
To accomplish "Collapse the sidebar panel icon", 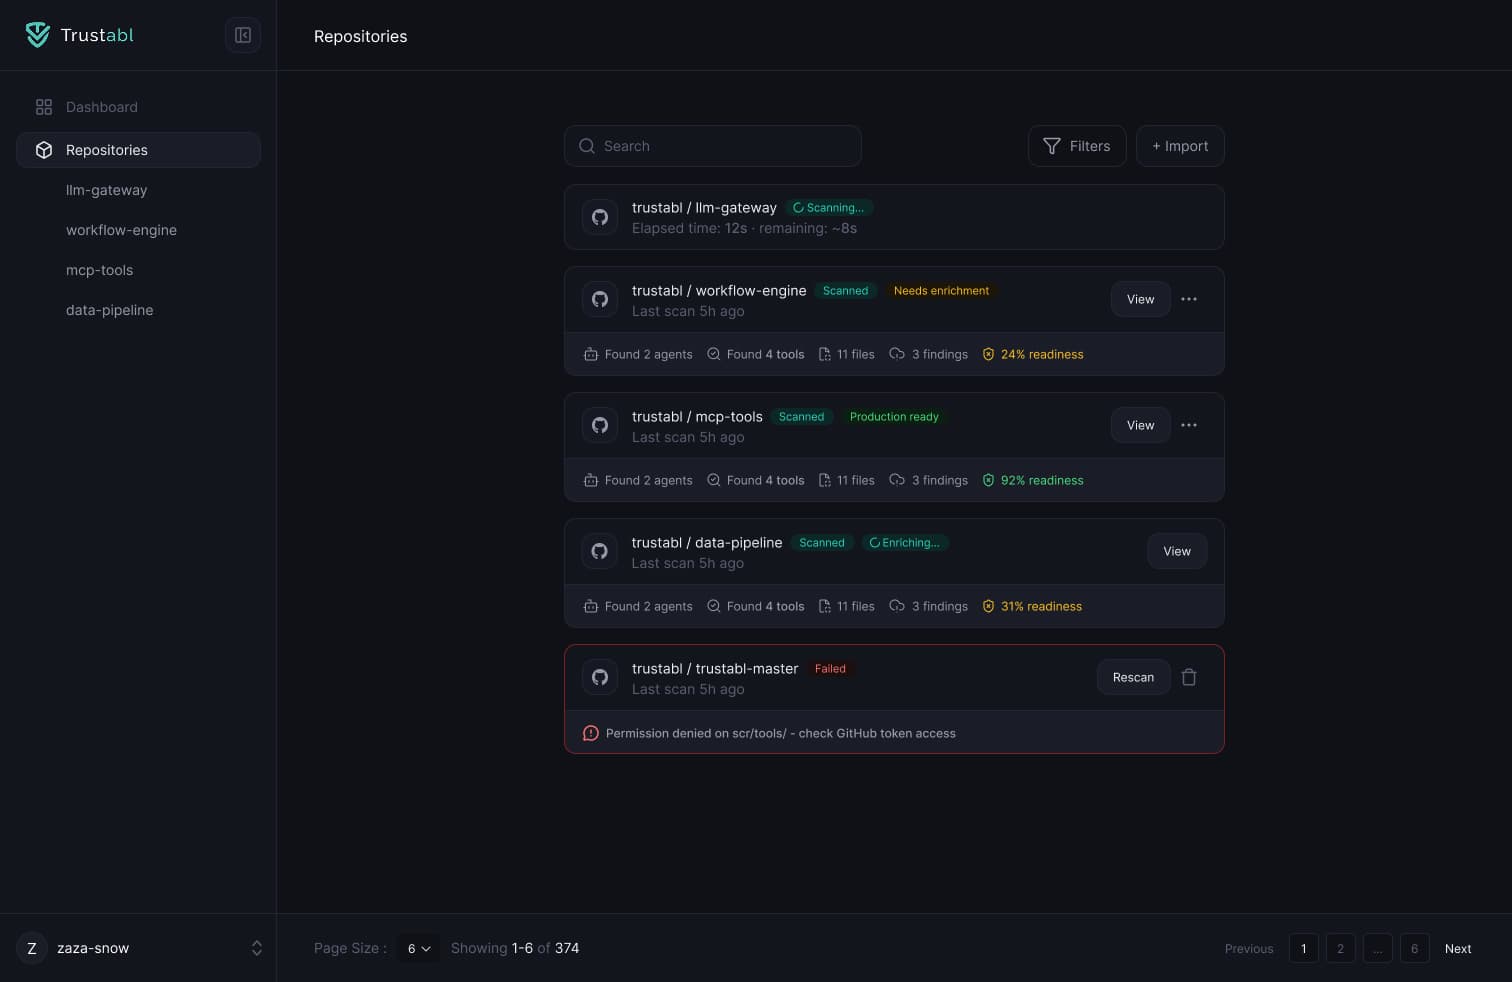I will 243,35.
